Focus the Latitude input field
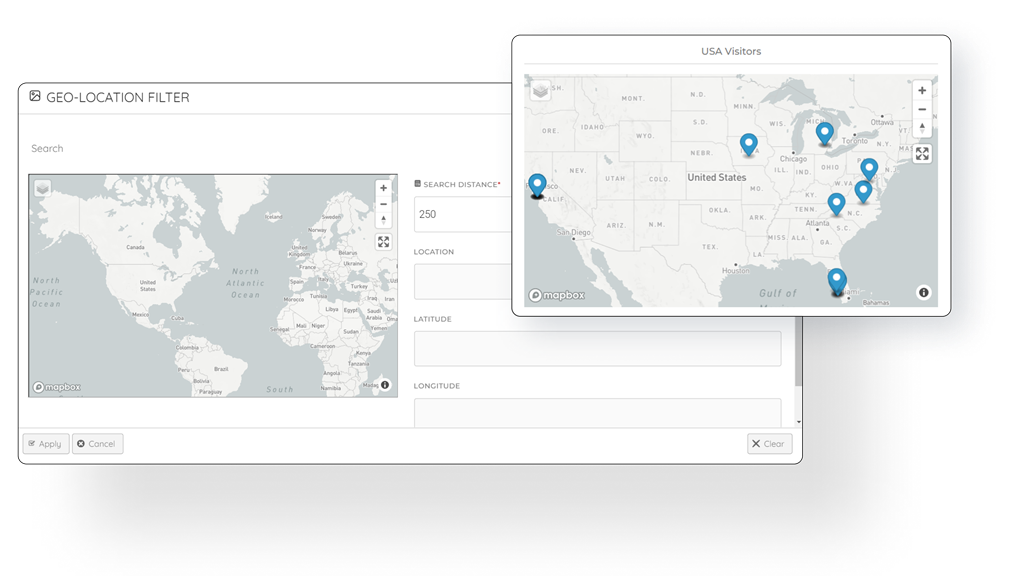Image resolution: width=1024 pixels, height=576 pixels. point(597,349)
